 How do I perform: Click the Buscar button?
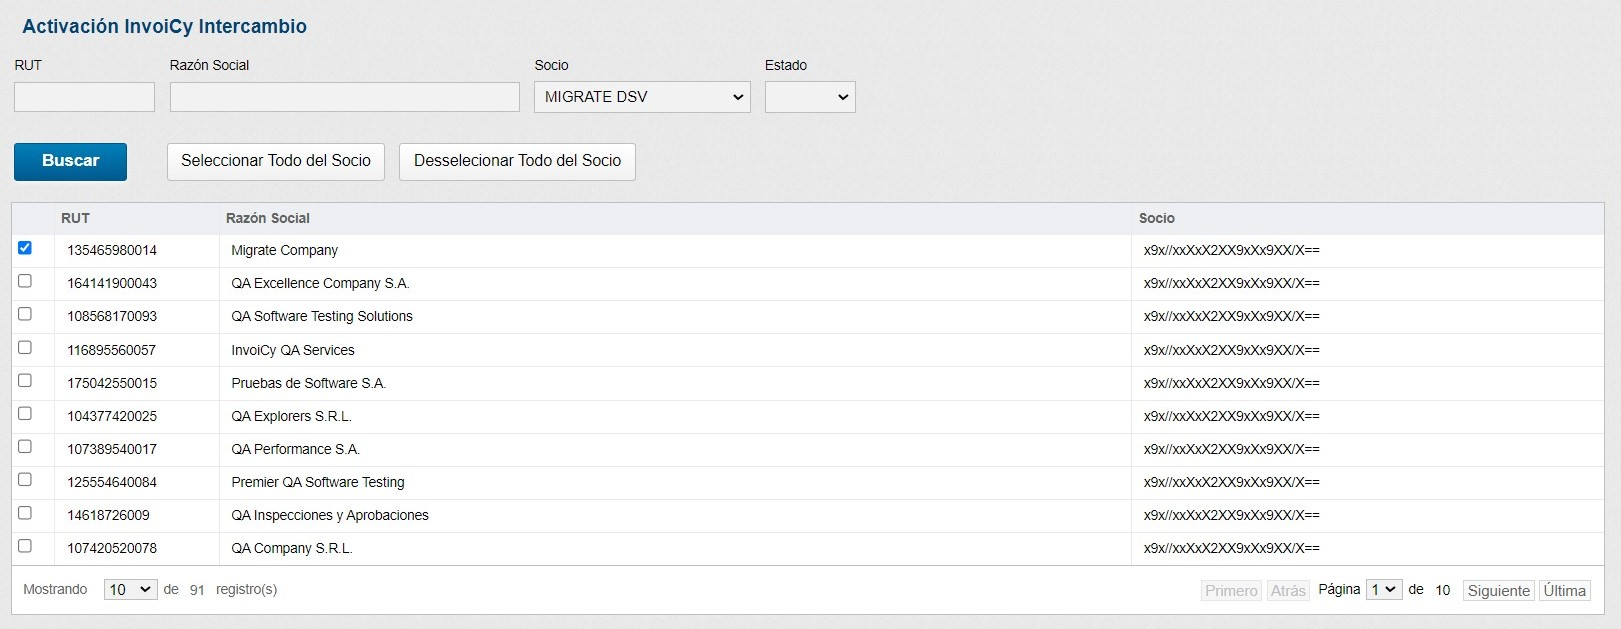point(70,161)
